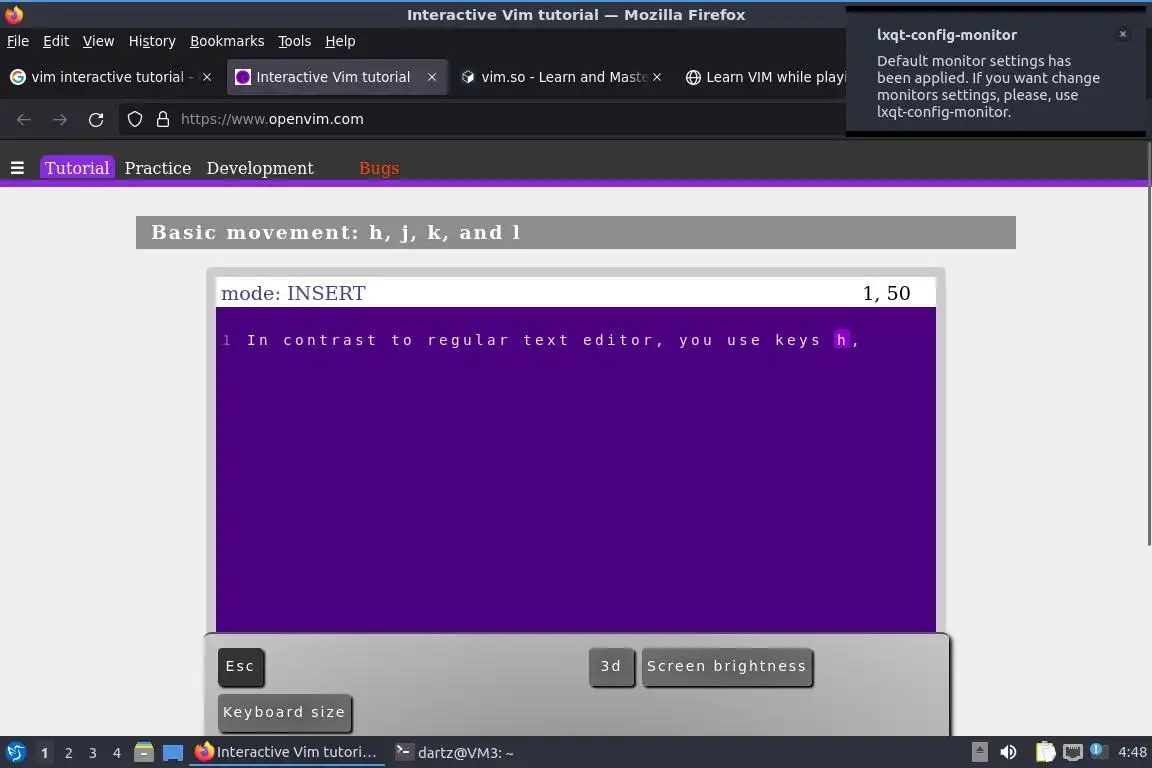Open the File menu
1152x768 pixels.
(18, 41)
